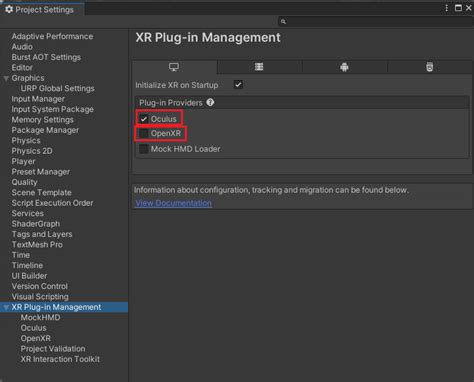This screenshot has height=382, width=474.
Task: Enable the OpenXR plug-in provider
Action: (x=144, y=134)
